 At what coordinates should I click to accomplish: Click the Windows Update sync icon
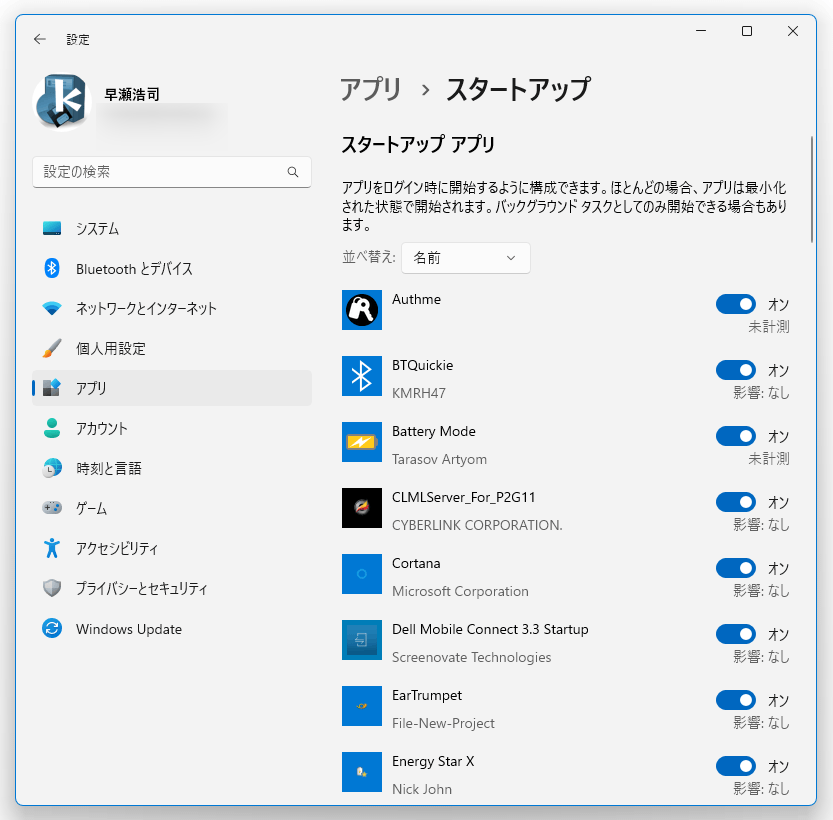pyautogui.click(x=52, y=628)
